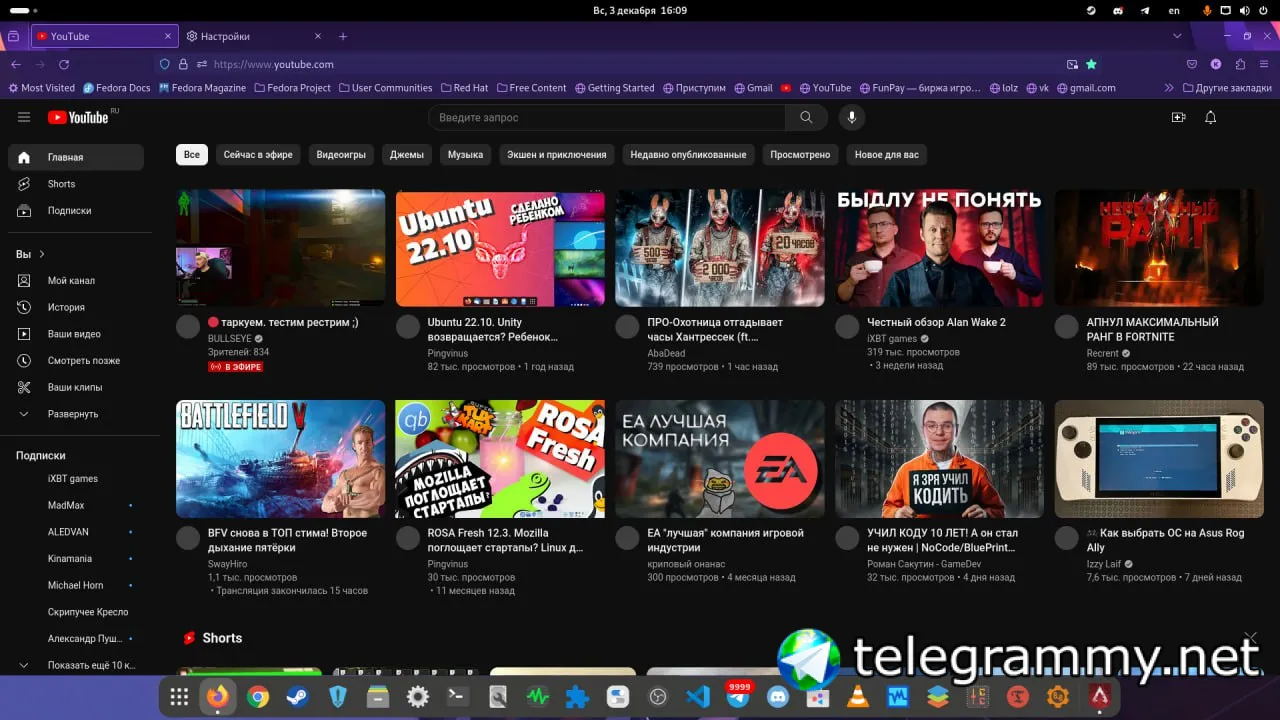Reload the page in Firefox
Viewport: 1280px width, 720px height.
[64, 64]
